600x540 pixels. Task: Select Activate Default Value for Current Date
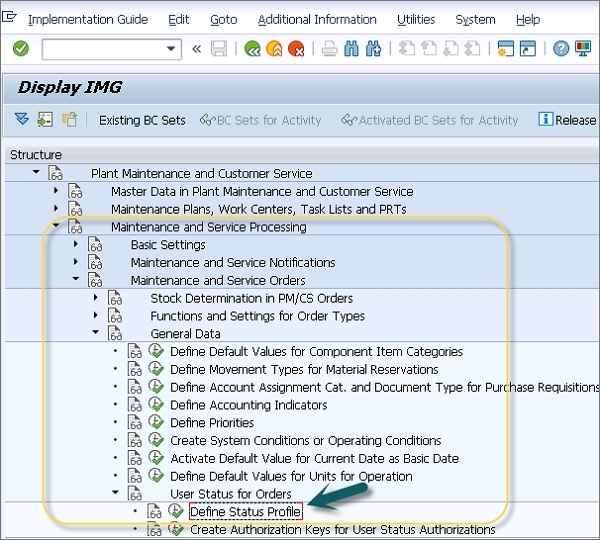pos(315,458)
